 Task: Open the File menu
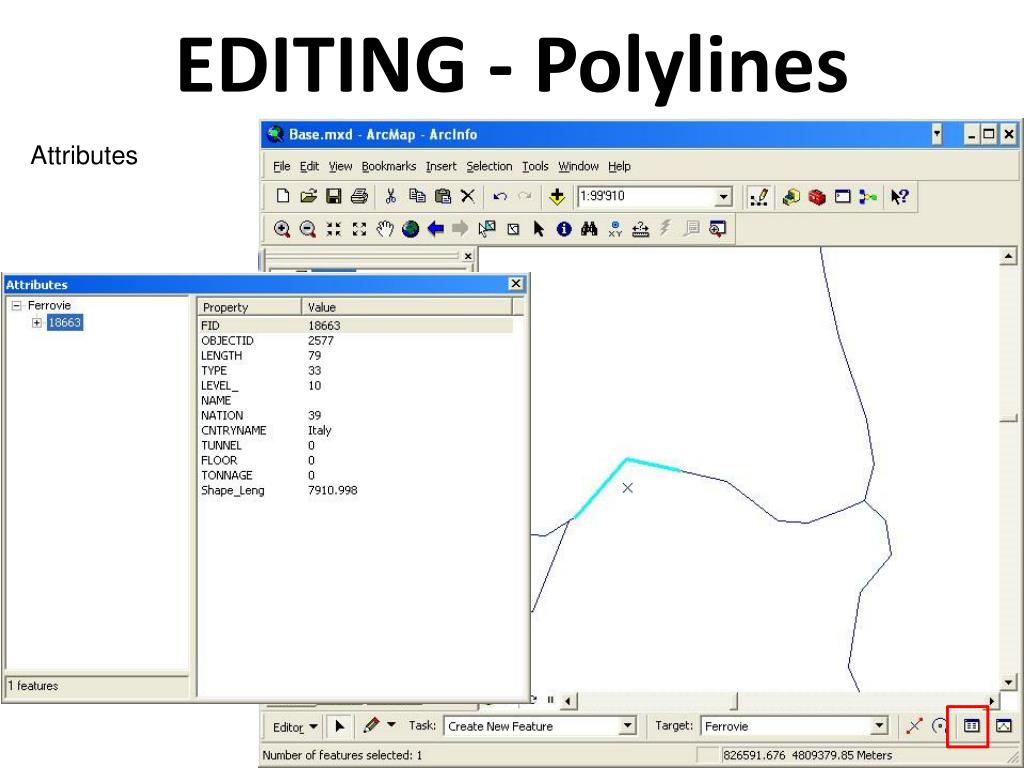coord(281,167)
